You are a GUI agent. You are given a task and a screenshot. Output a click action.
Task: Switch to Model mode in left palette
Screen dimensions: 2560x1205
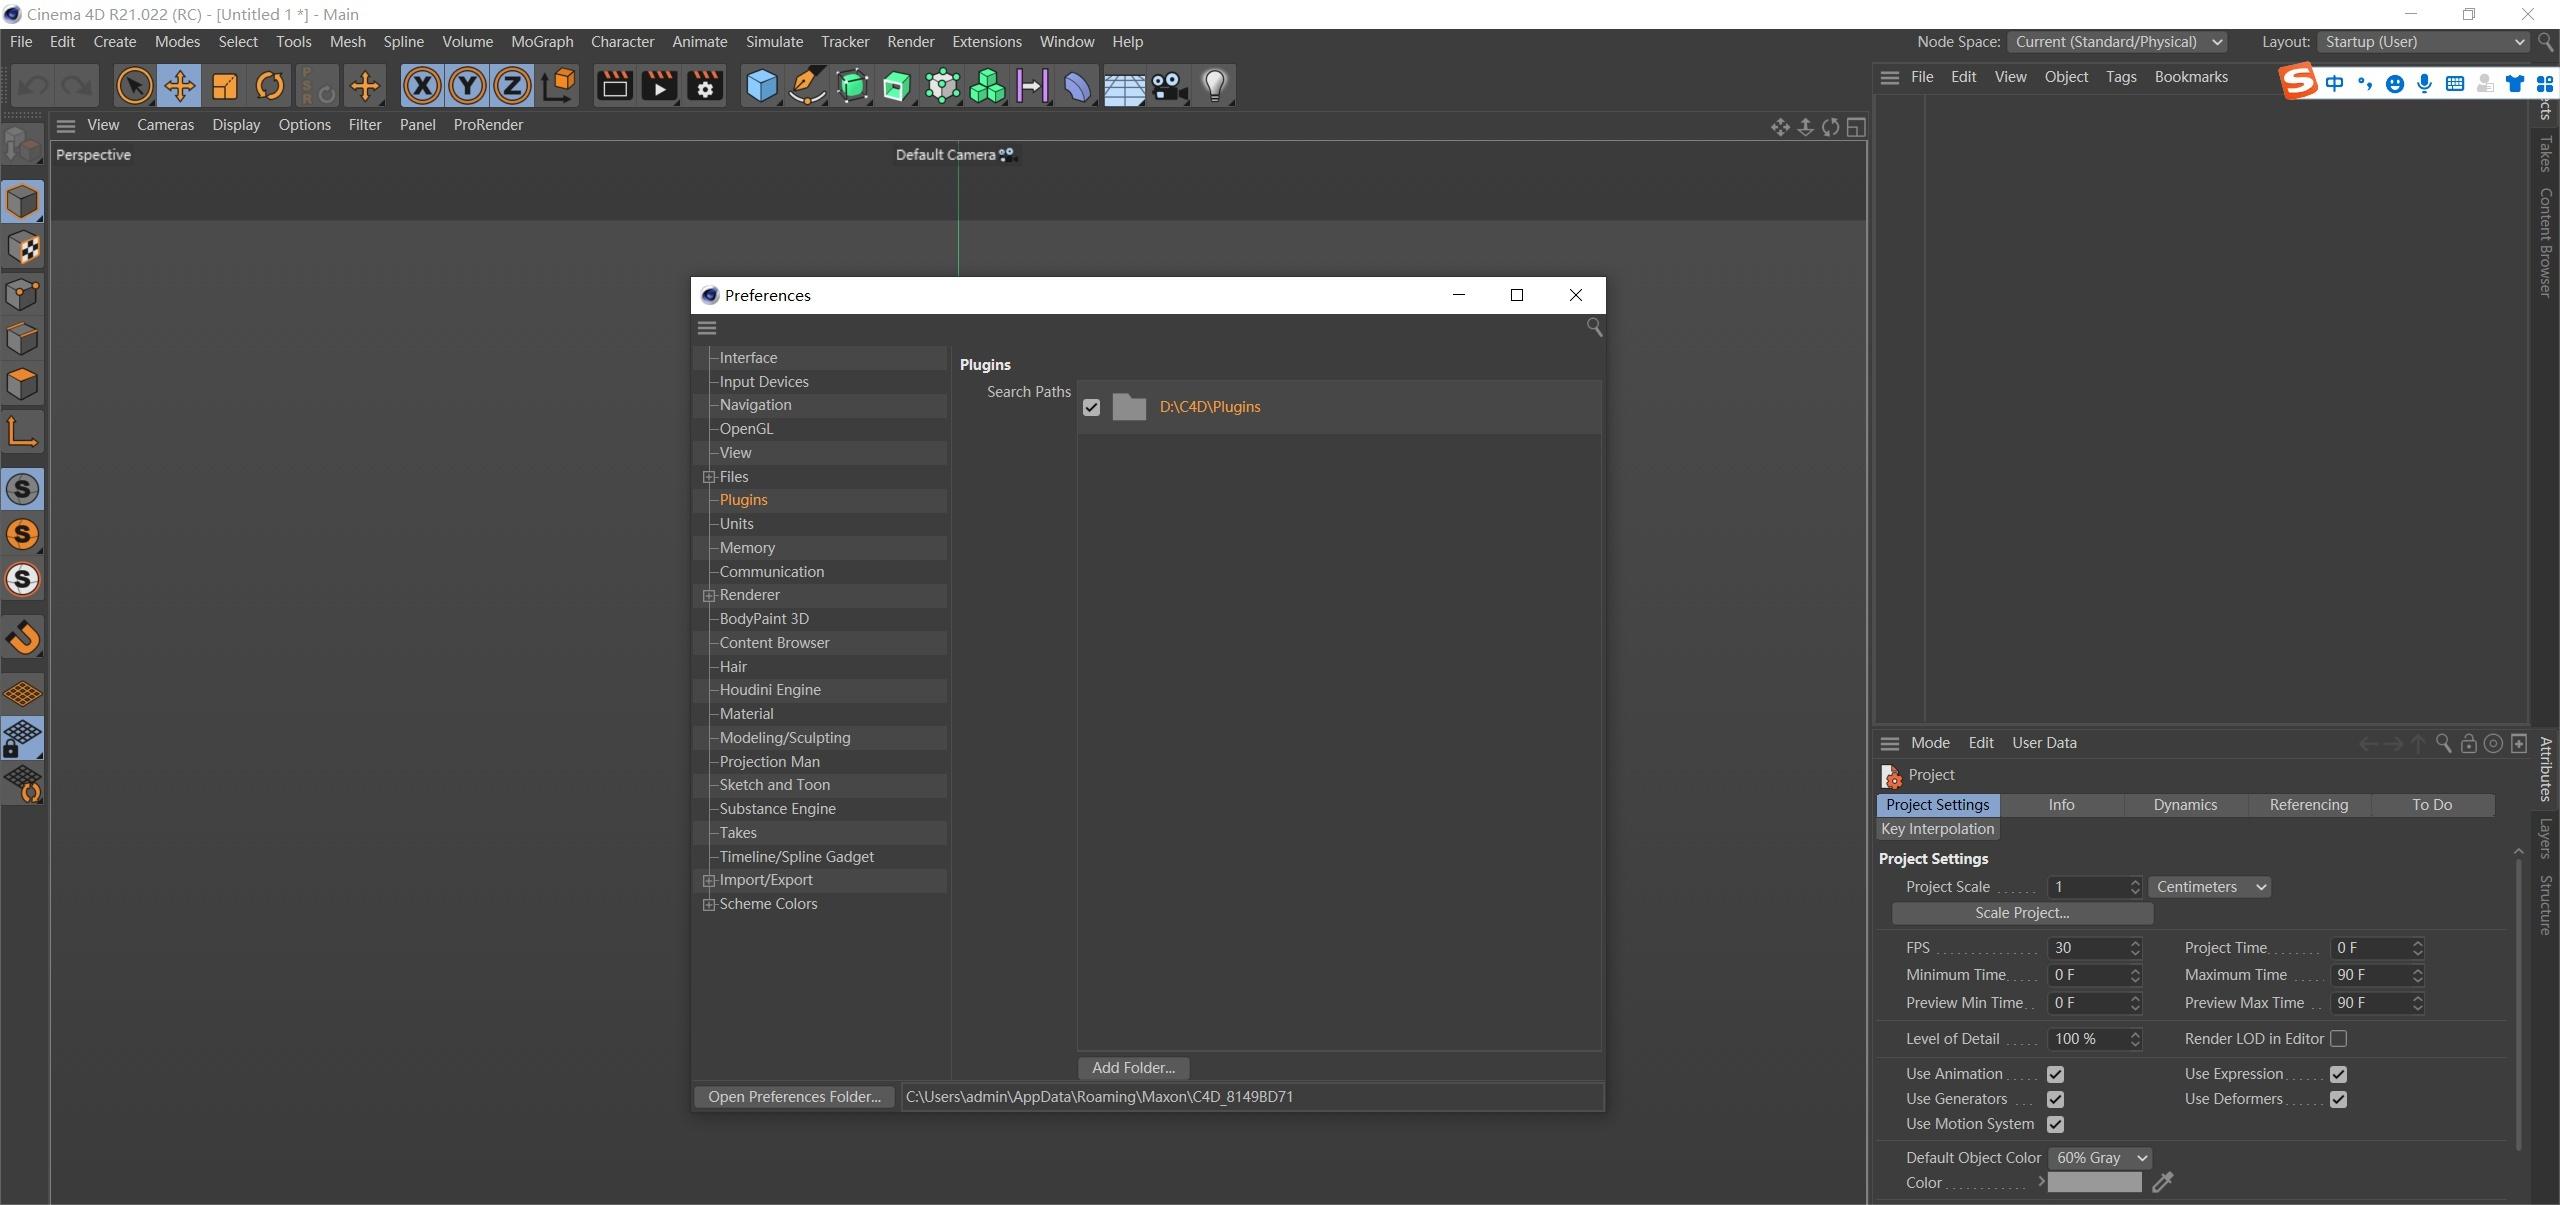click(22, 202)
